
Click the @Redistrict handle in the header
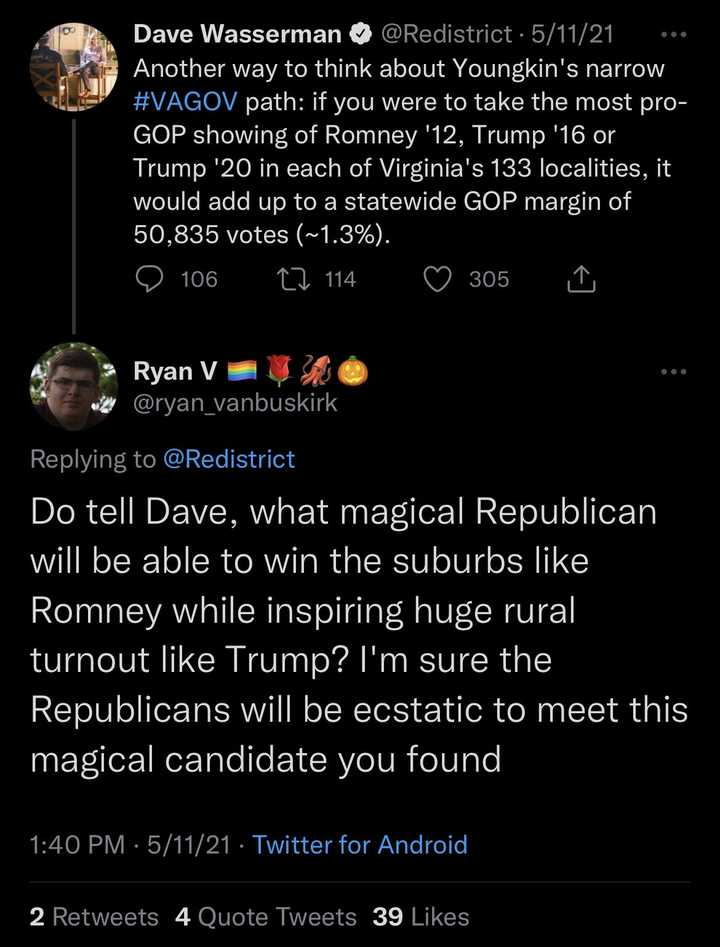445,35
